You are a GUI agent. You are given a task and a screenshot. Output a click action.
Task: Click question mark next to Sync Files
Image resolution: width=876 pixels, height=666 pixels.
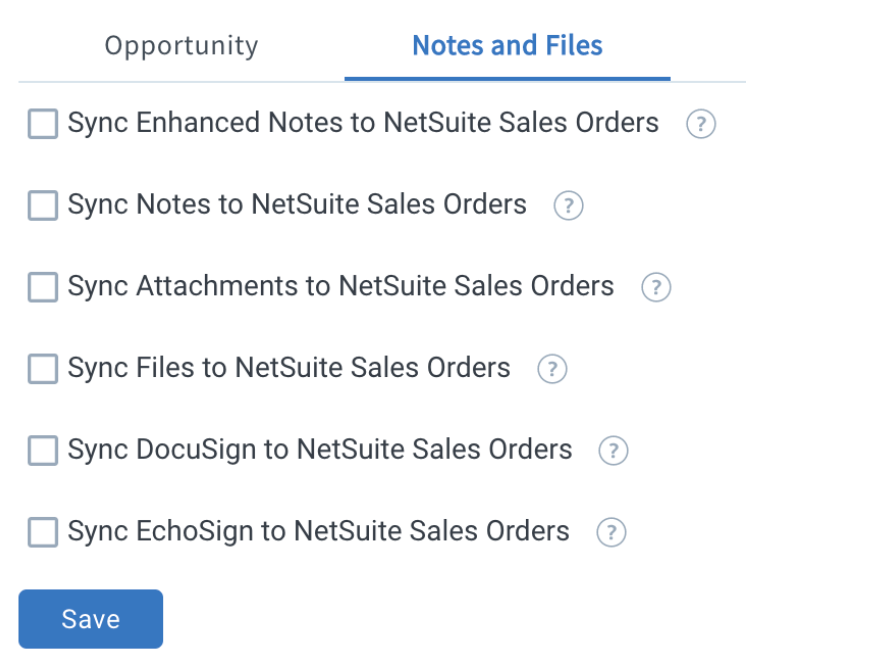[x=552, y=369]
